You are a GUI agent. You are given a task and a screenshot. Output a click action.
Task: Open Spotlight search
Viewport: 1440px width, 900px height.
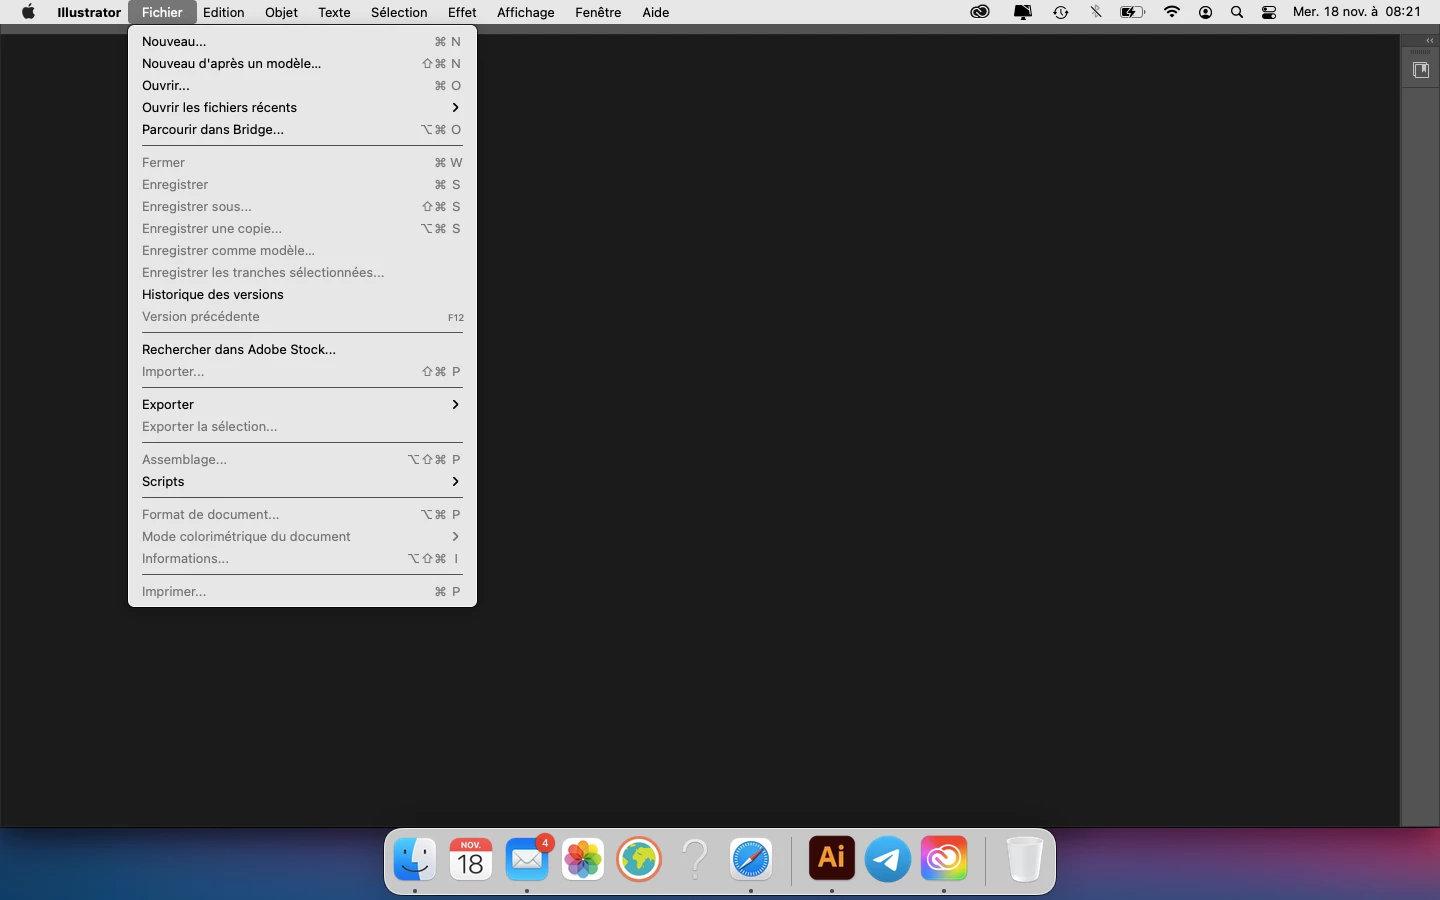pos(1237,12)
